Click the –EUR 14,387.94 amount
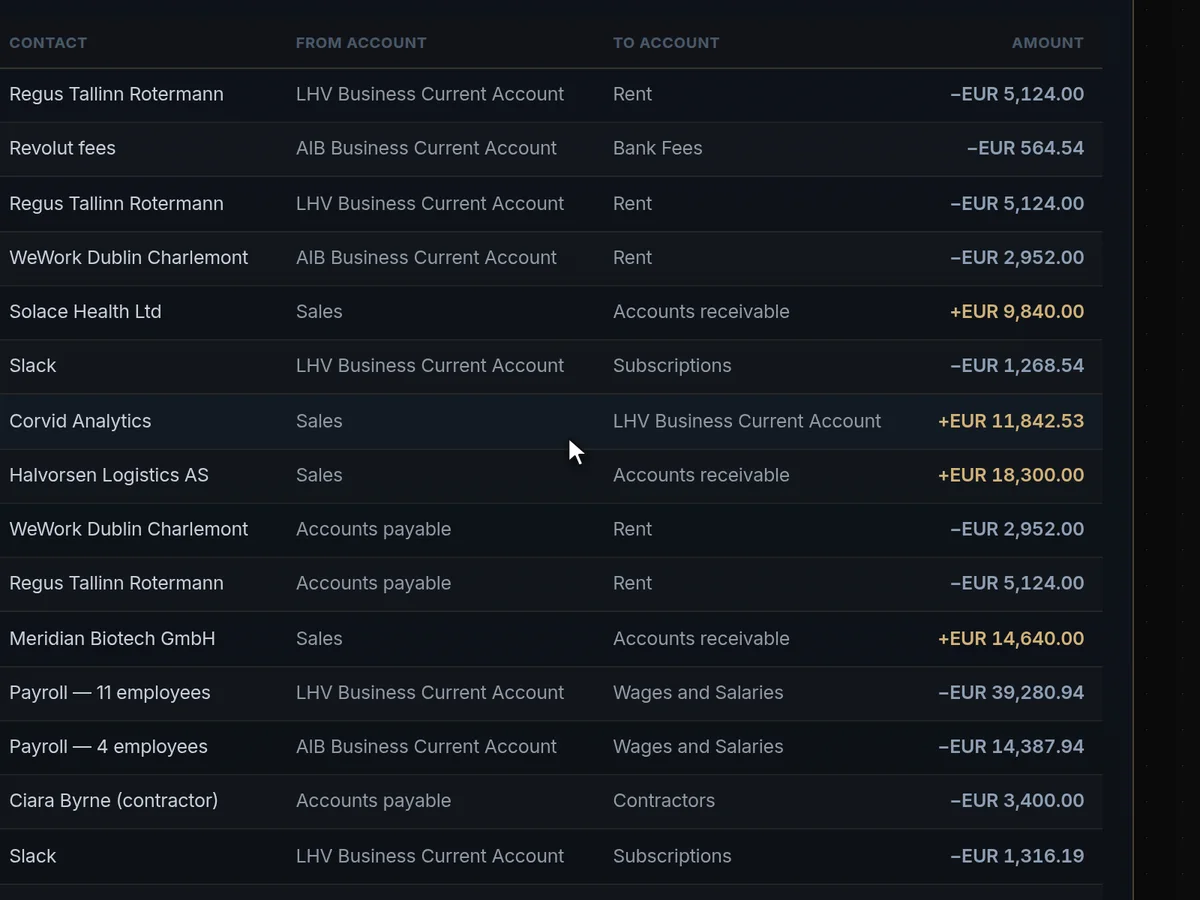This screenshot has width=1200, height=900. click(1010, 746)
